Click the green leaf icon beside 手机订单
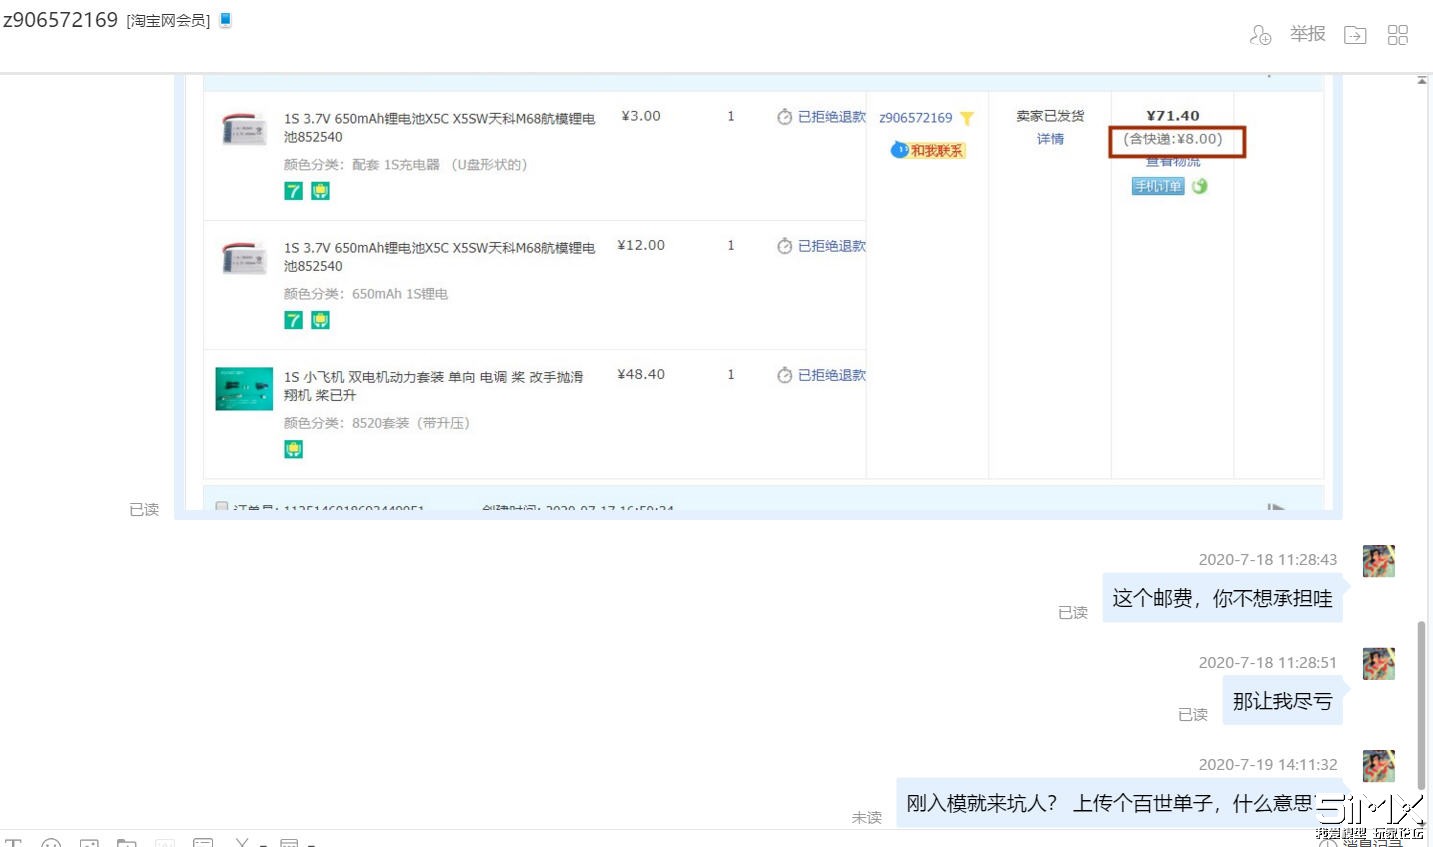This screenshot has height=847, width=1433. (1199, 186)
